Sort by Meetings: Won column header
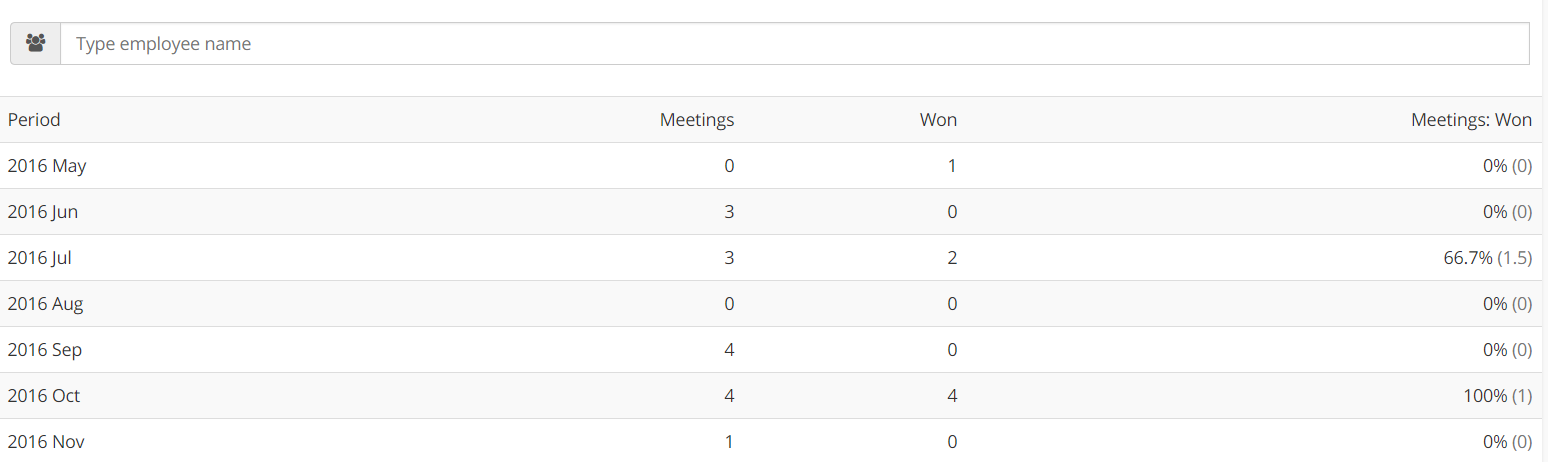Screen dimensions: 1548x462 pyautogui.click(x=1471, y=120)
